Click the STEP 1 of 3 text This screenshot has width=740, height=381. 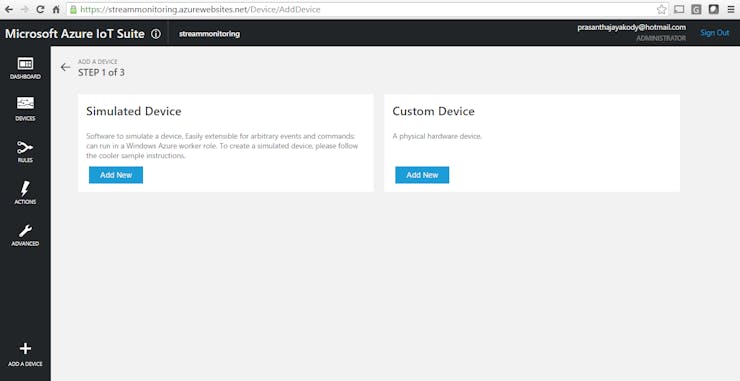[101, 73]
